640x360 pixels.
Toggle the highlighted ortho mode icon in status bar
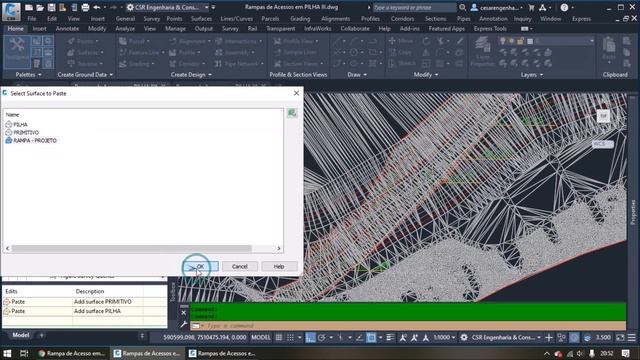311,338
